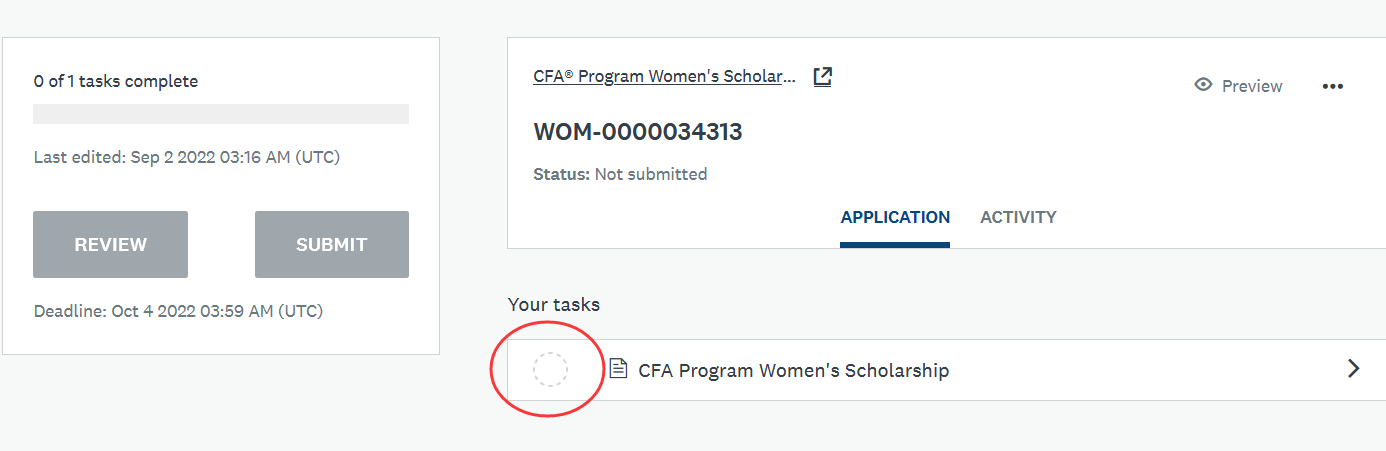Click the tasks completion progress bar

(221, 114)
